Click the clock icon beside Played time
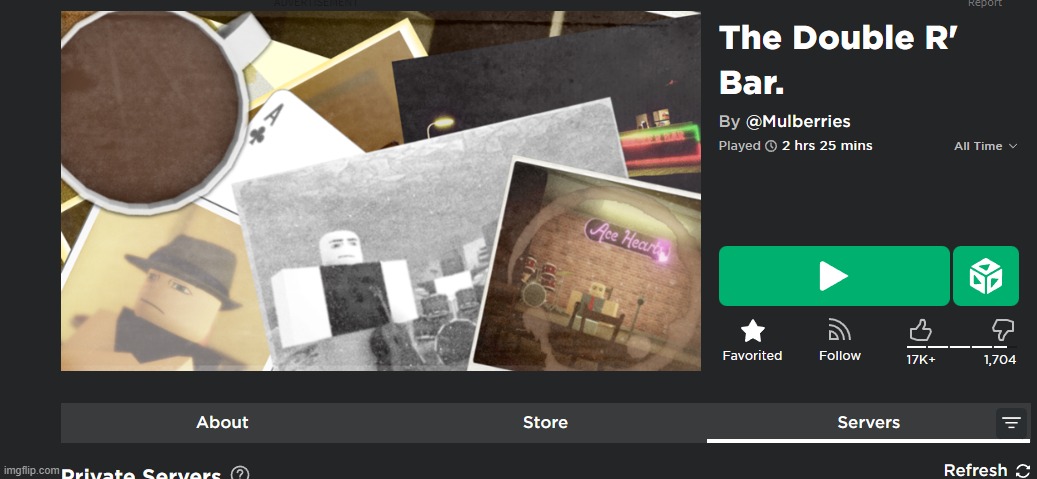1037x479 pixels. (x=770, y=146)
